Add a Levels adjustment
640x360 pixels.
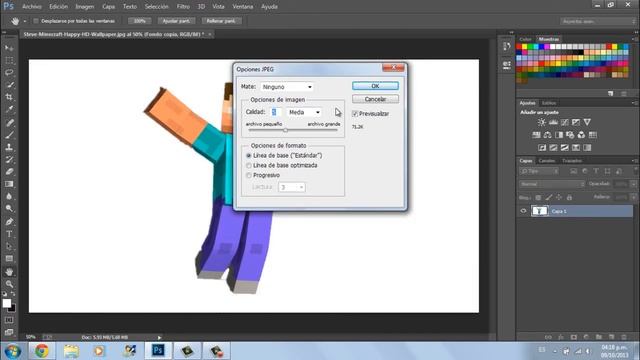[x=553, y=122]
